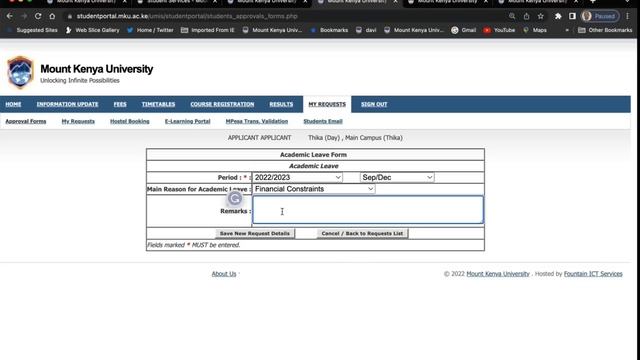Click the browser forward arrow
The height and width of the screenshot is (360, 640).
(24, 16)
